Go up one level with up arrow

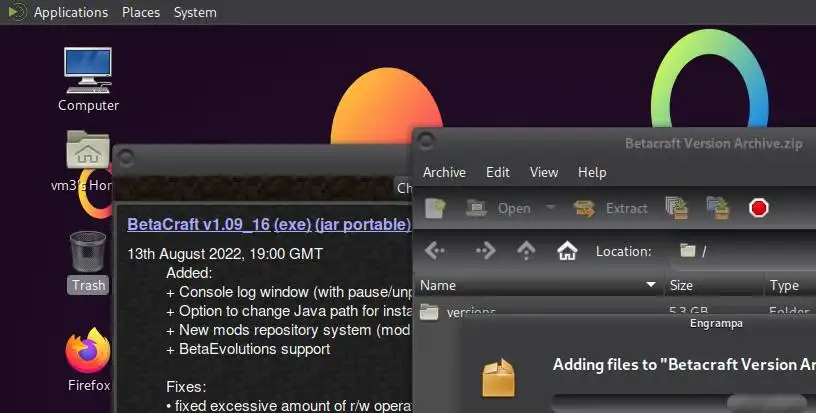coord(526,251)
